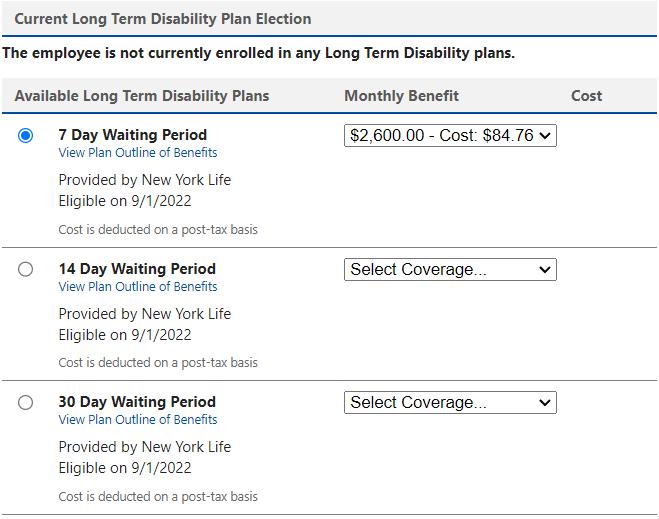The image size is (659, 519).
Task: Select the 7 Day Waiting Period radio button
Action: pyautogui.click(x=26, y=135)
